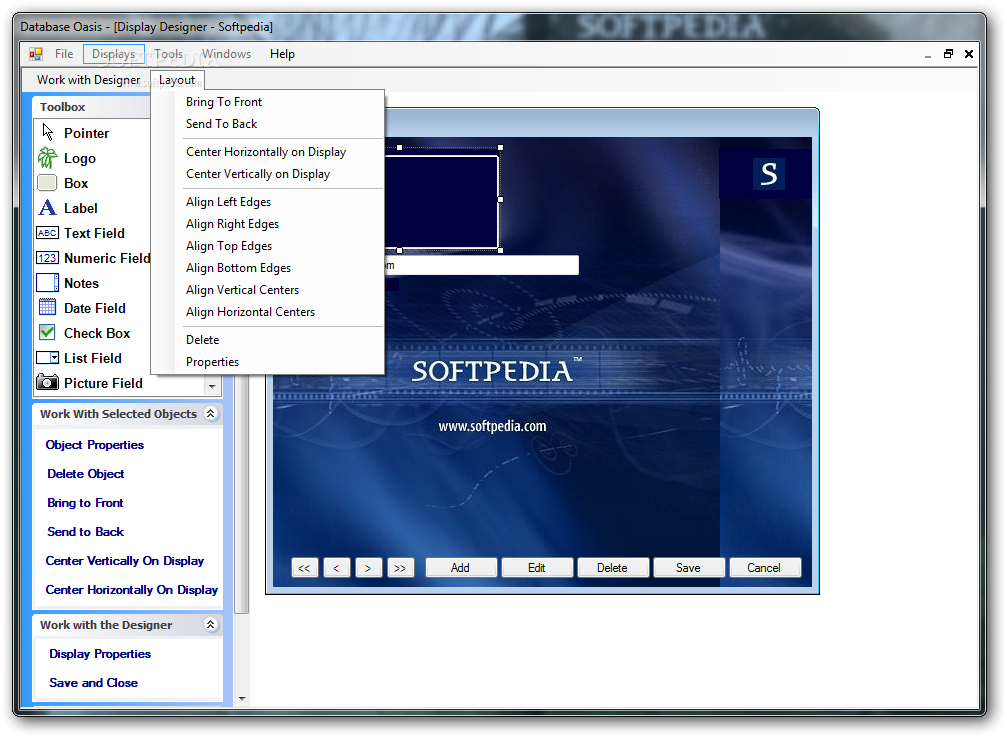Click the Cancel button on display
1007x737 pixels.
click(x=764, y=568)
